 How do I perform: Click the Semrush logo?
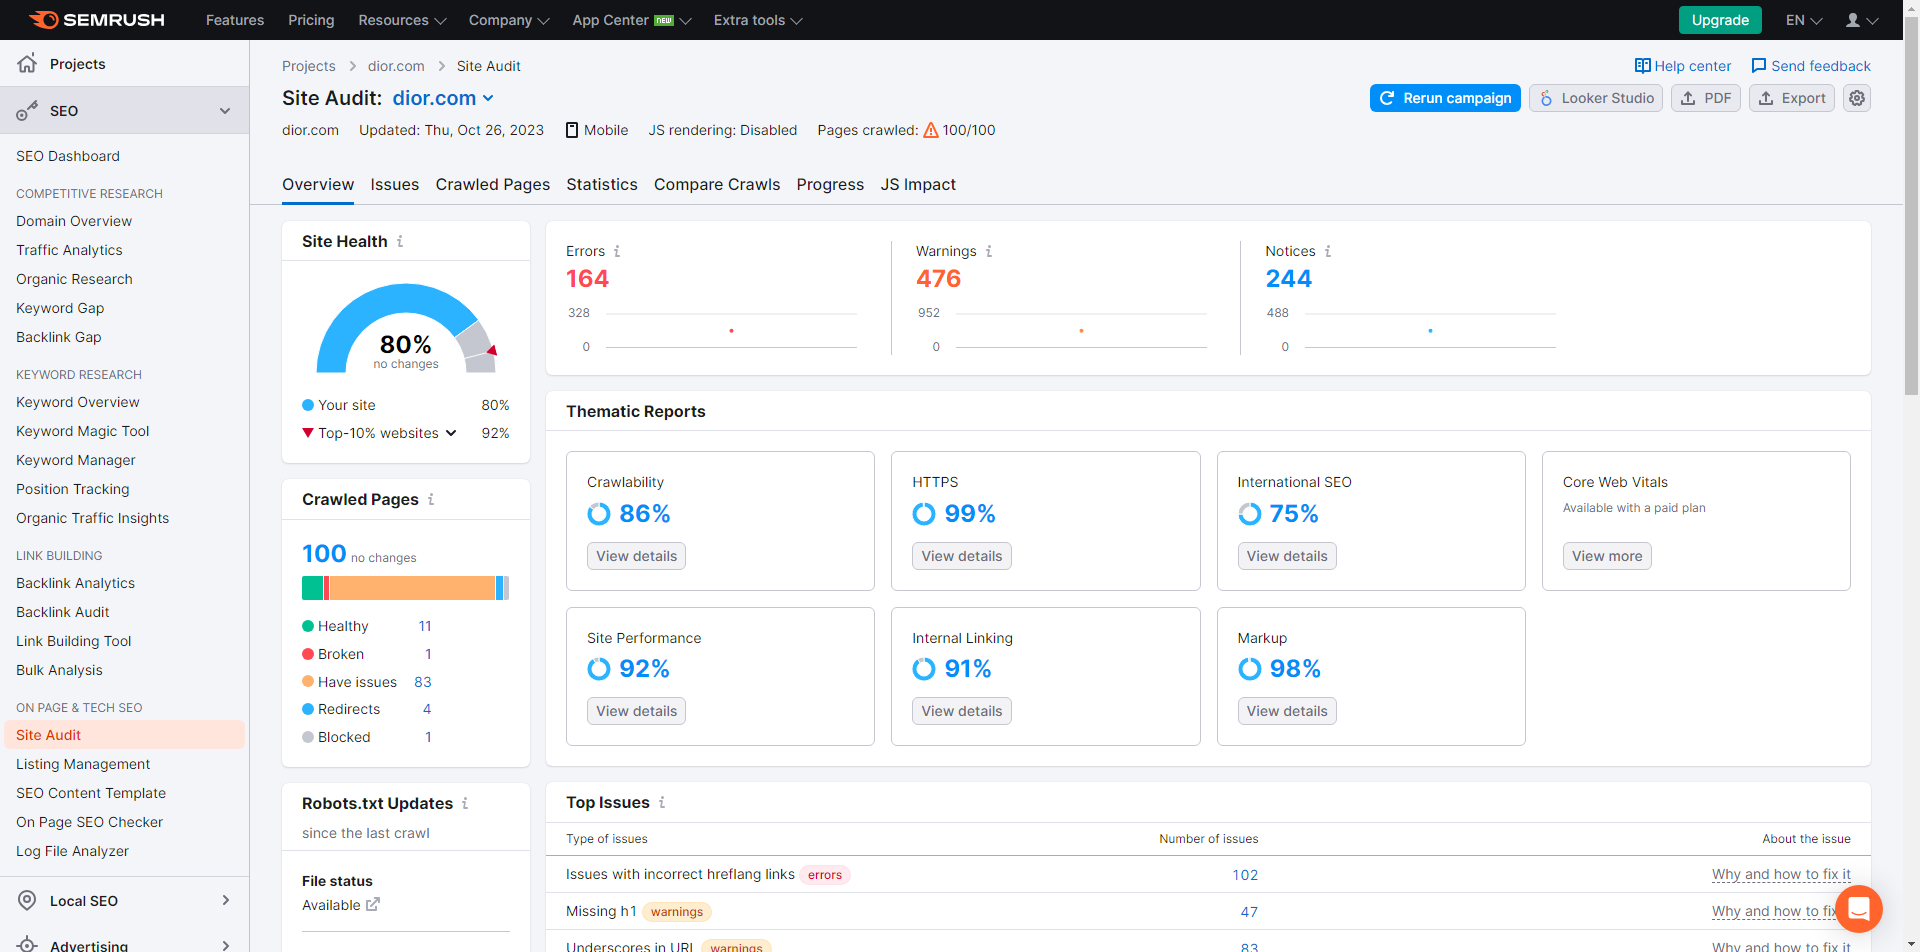coord(96,20)
